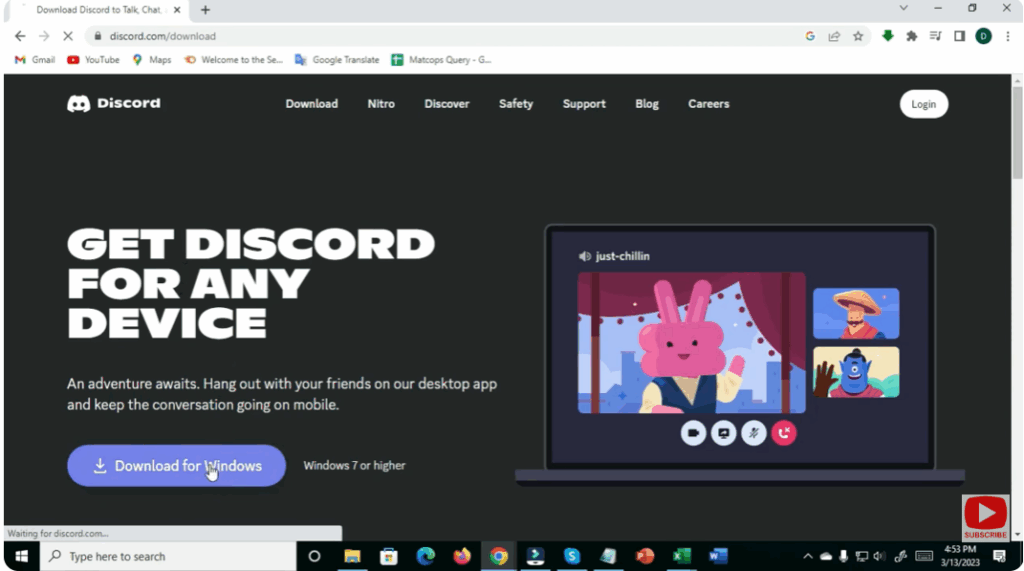The width and height of the screenshot is (1024, 571).
Task: Click the volume speaker tray icon
Action: pos(879,556)
